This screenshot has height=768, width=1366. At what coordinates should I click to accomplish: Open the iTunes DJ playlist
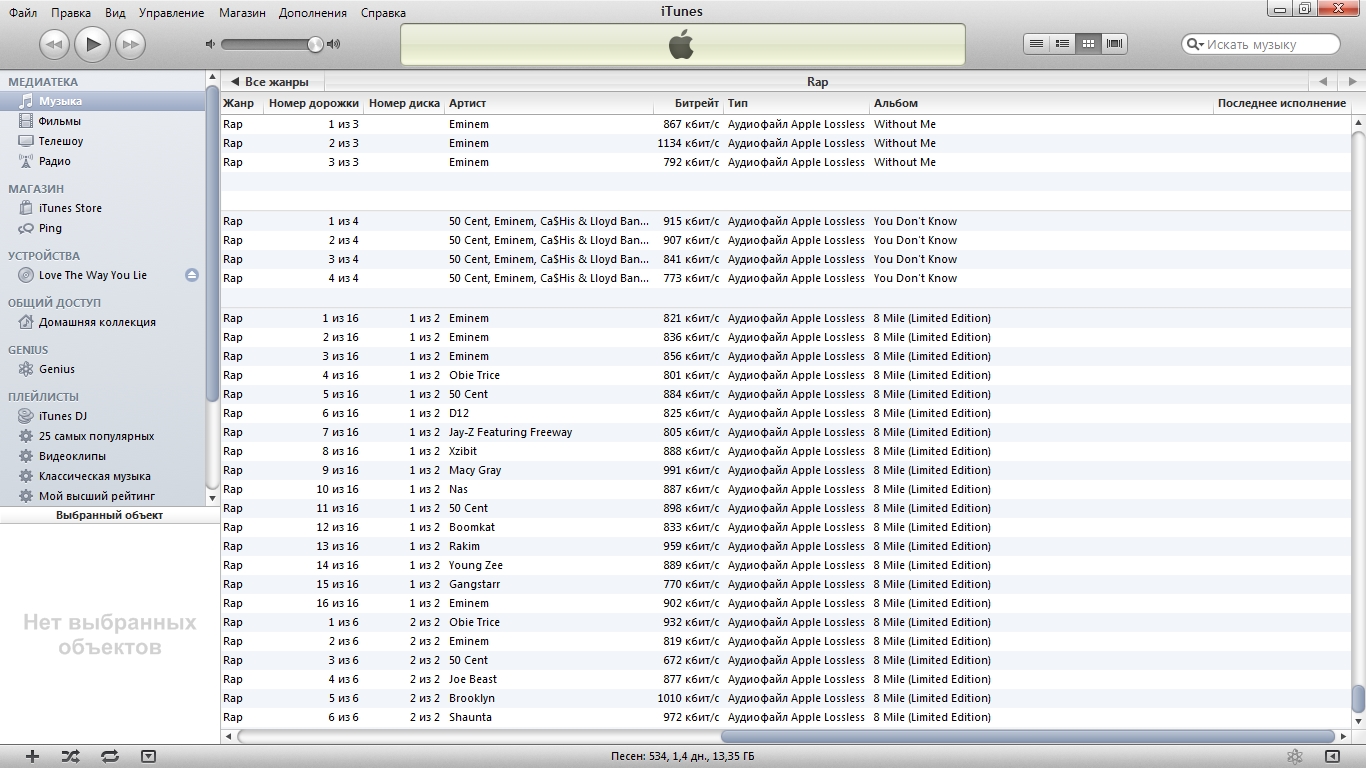tap(102, 416)
